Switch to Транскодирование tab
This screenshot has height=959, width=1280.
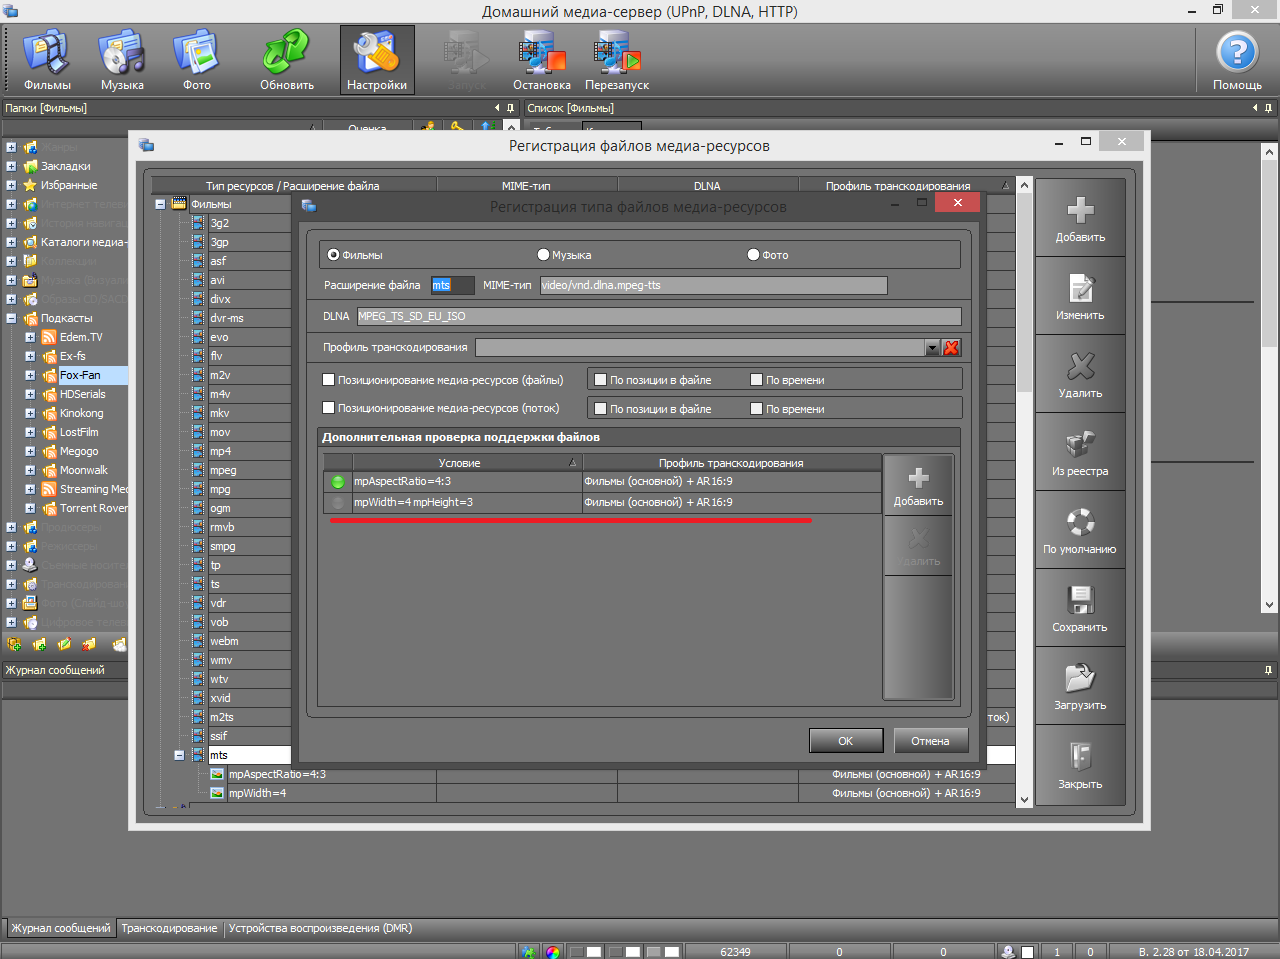click(169, 928)
